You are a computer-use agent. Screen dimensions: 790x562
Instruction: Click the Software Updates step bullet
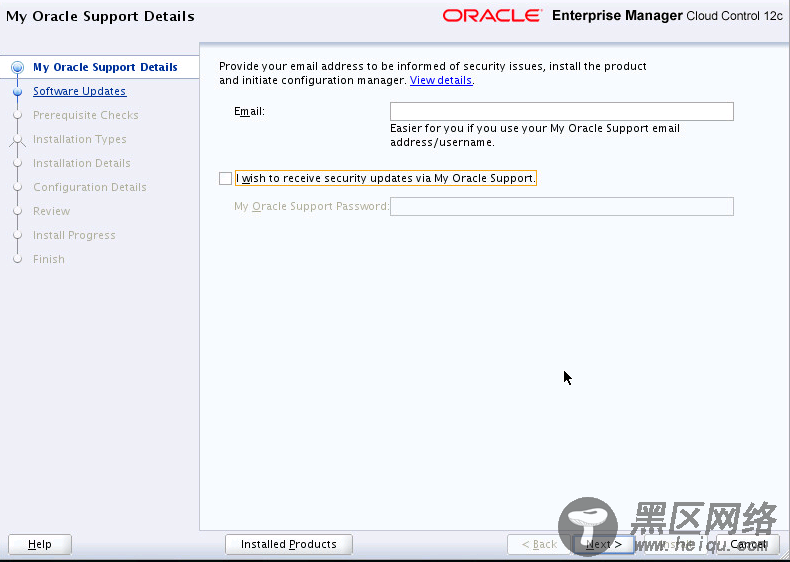[x=18, y=92]
